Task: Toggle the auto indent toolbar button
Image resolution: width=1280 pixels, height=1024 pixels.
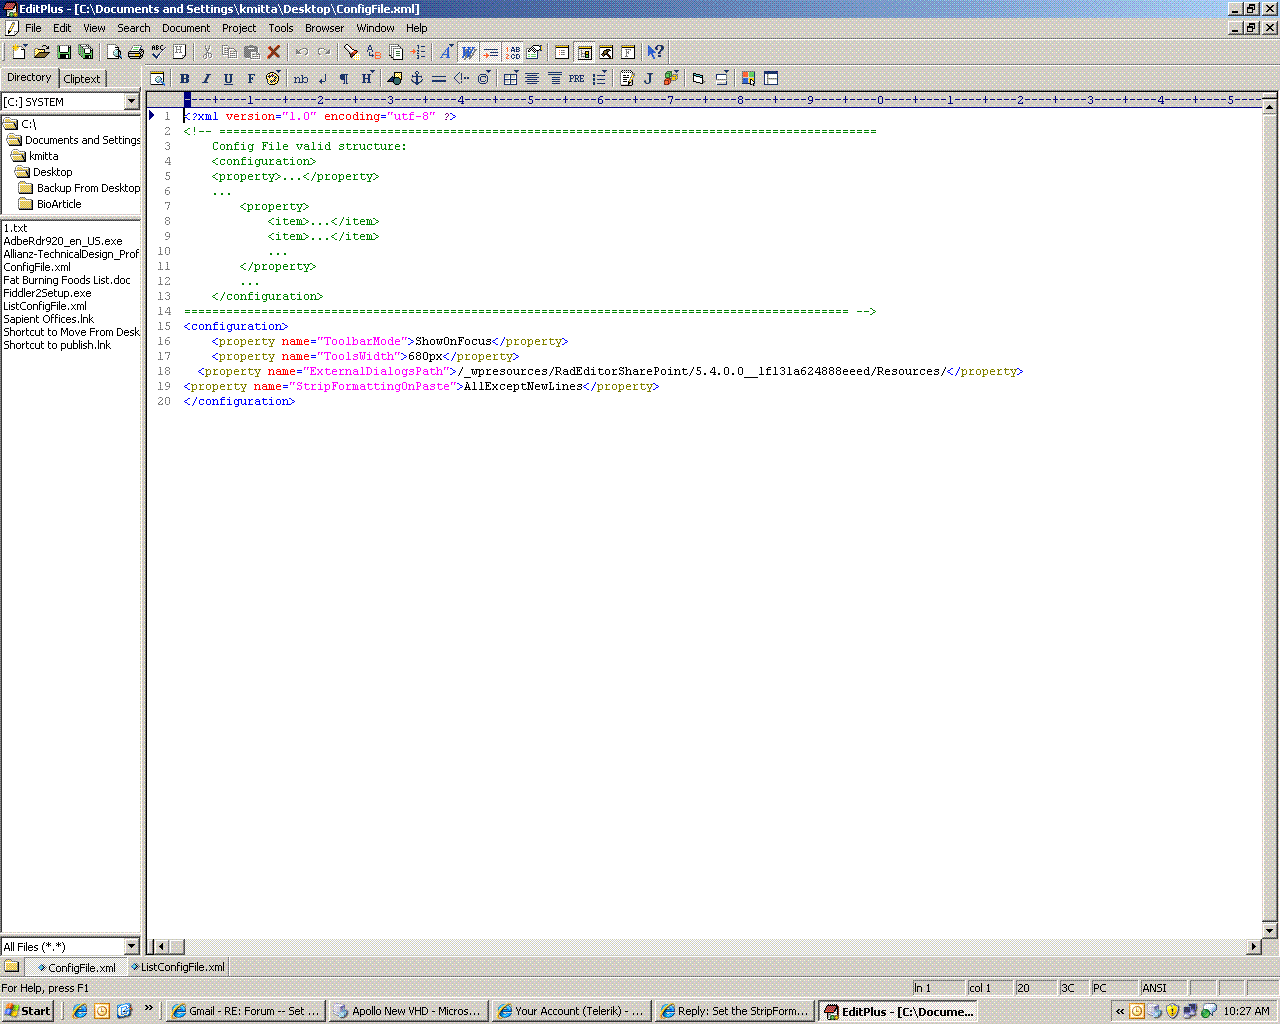Action: tap(490, 52)
